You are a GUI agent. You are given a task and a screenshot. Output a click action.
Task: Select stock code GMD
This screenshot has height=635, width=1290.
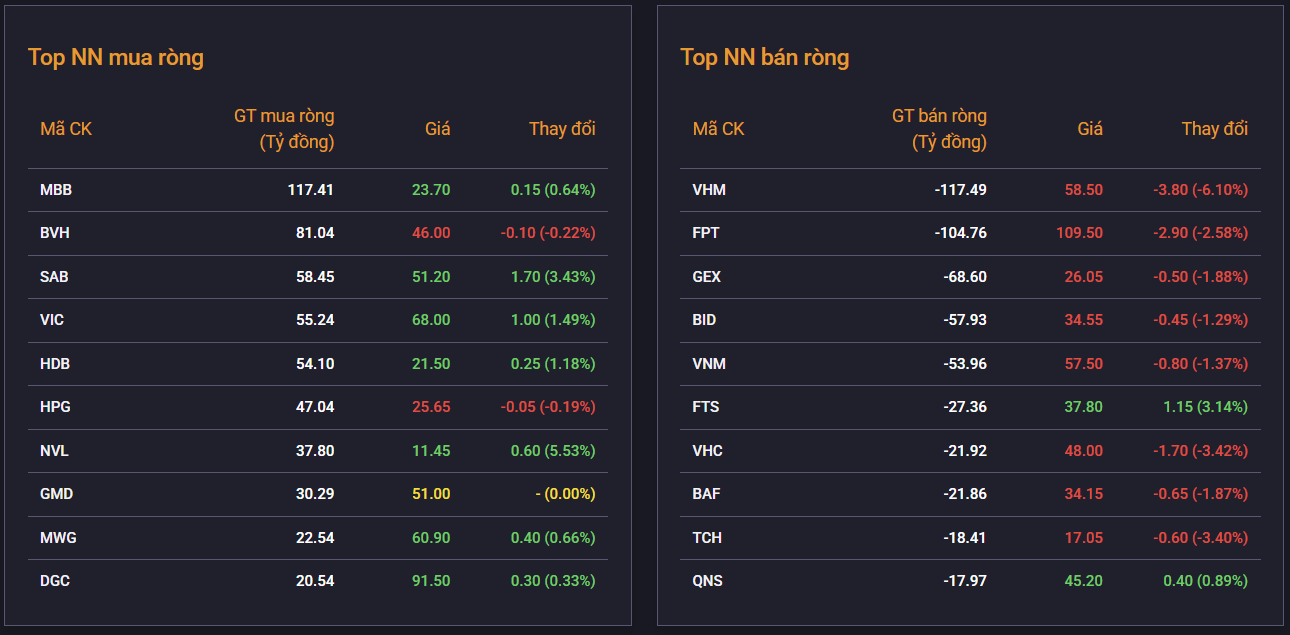point(56,494)
